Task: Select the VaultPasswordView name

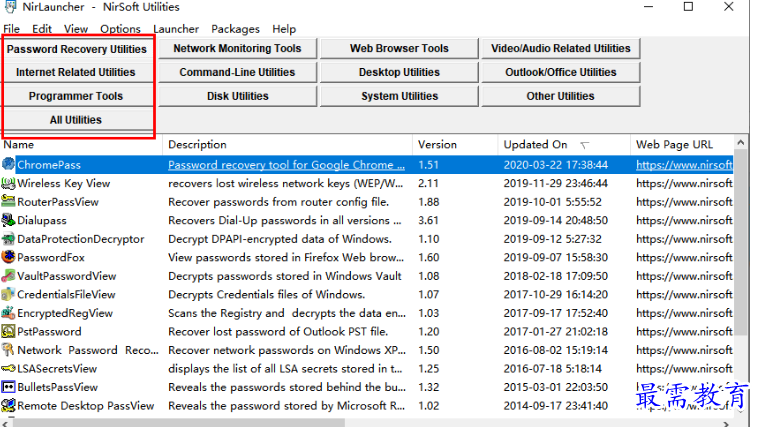Action: [x=67, y=276]
